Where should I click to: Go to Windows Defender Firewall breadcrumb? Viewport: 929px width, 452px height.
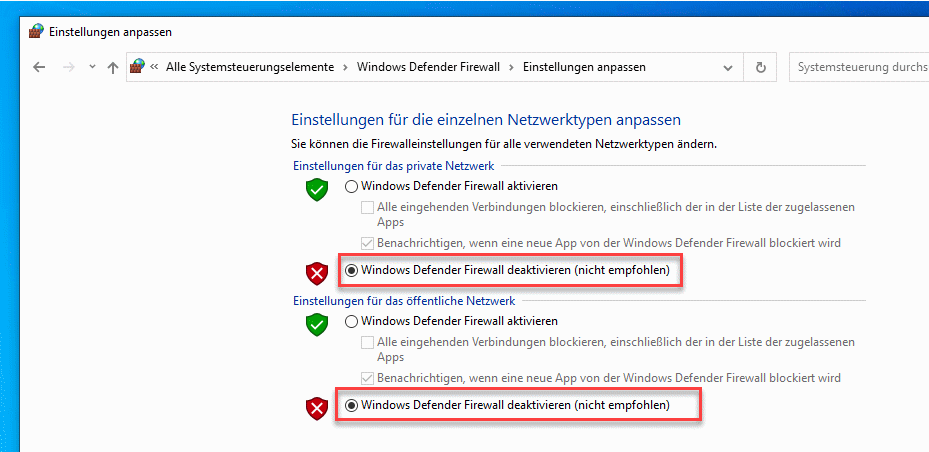coord(428,67)
